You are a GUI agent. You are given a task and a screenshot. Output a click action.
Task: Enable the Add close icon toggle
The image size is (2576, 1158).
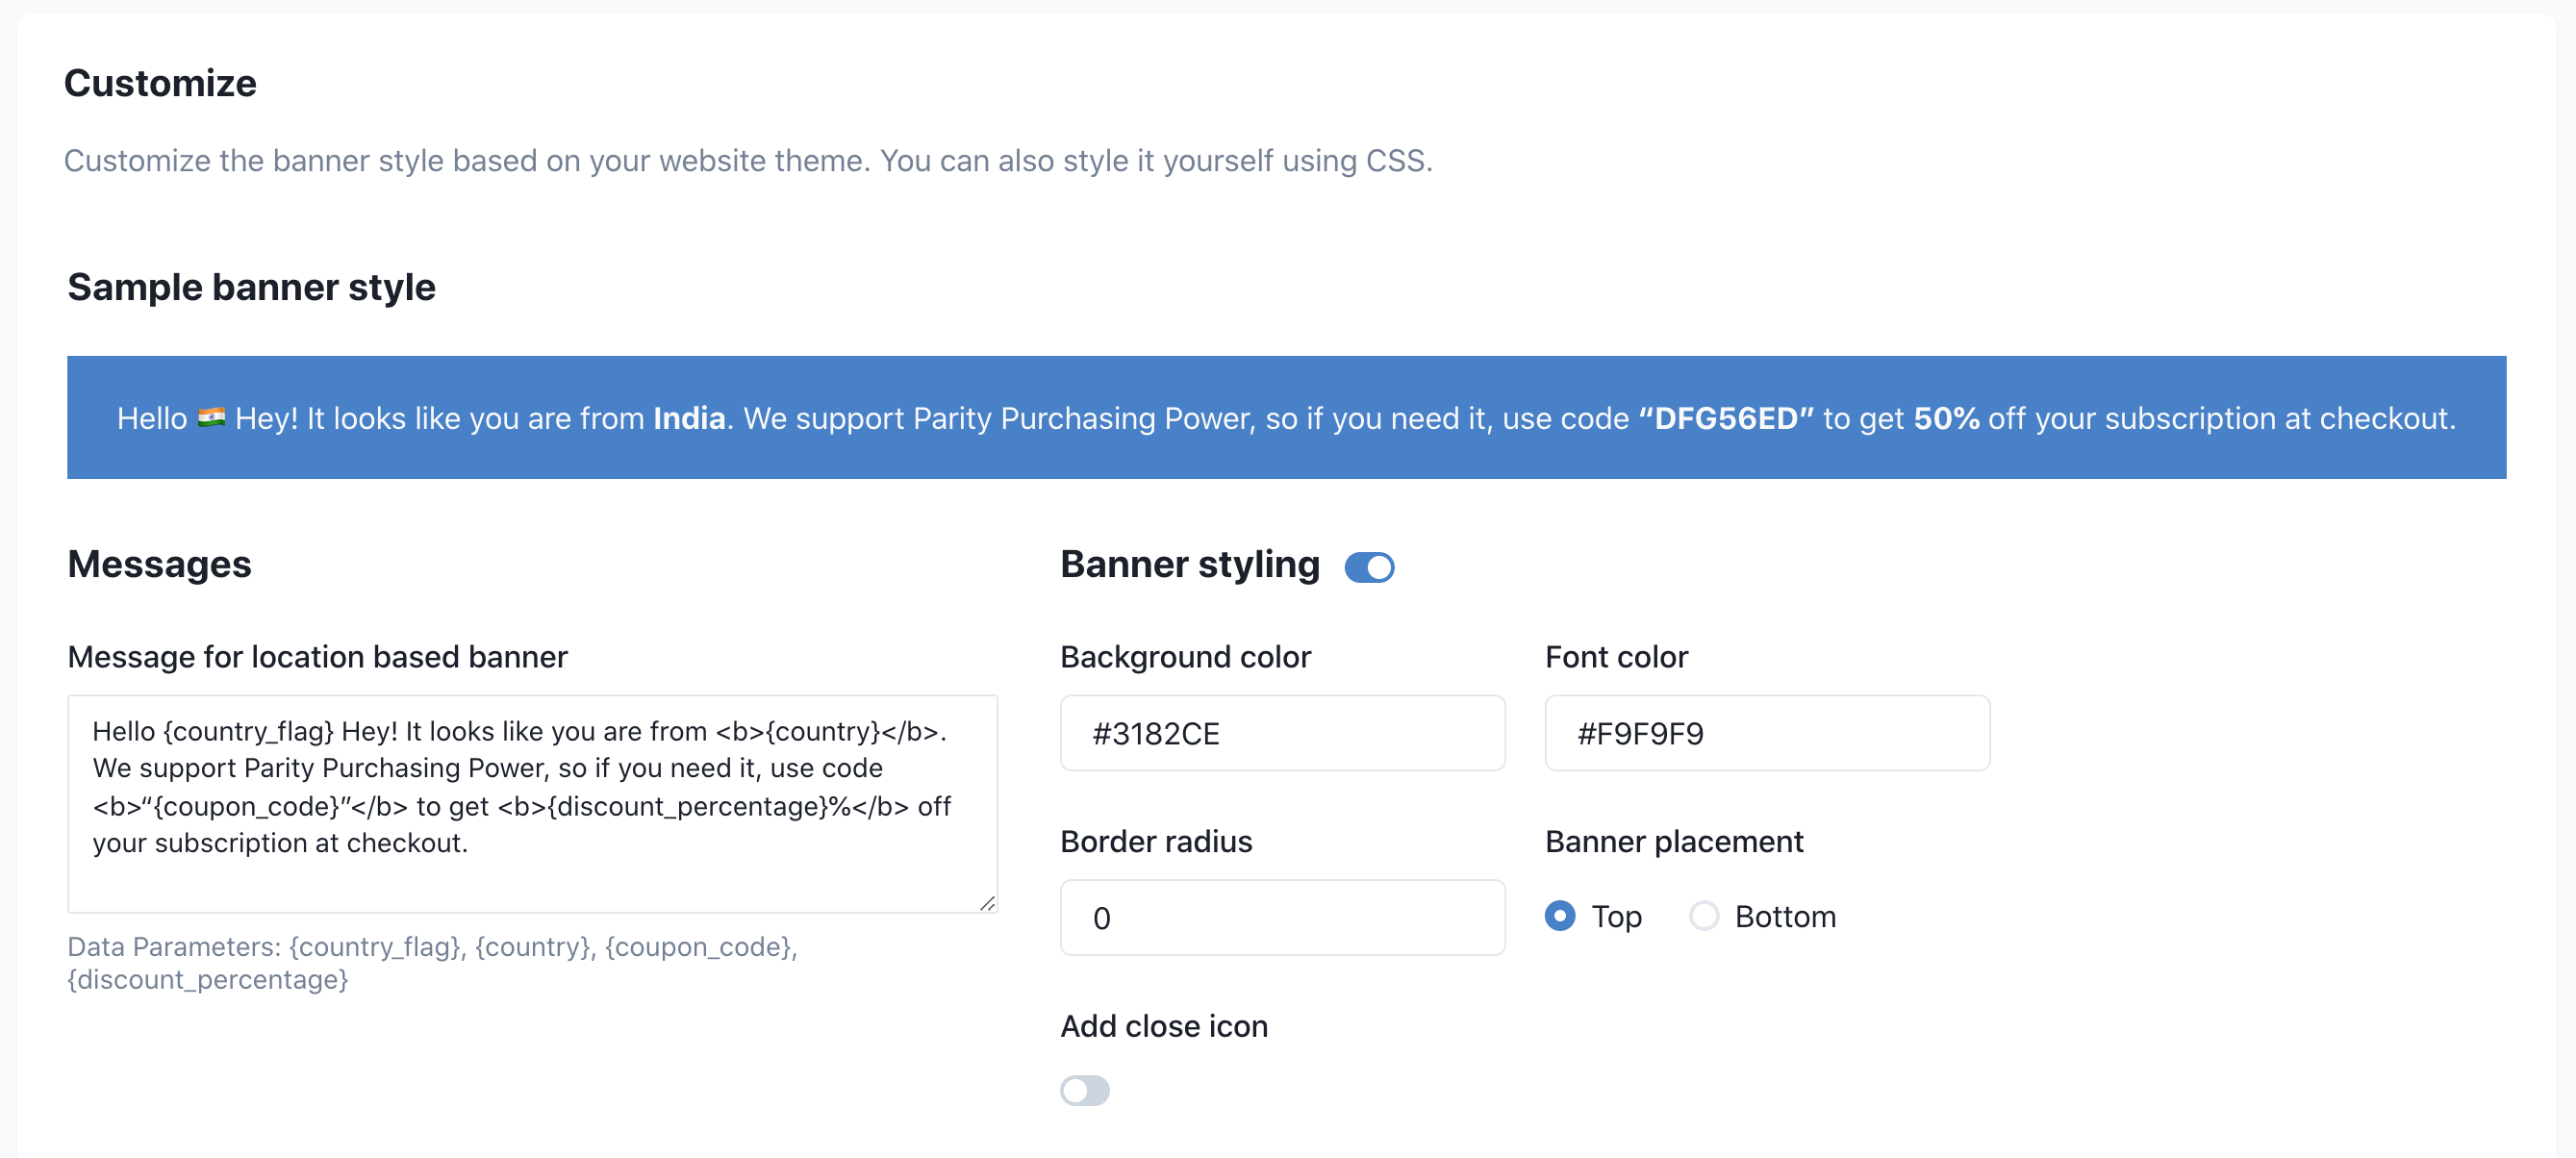pos(1084,1090)
